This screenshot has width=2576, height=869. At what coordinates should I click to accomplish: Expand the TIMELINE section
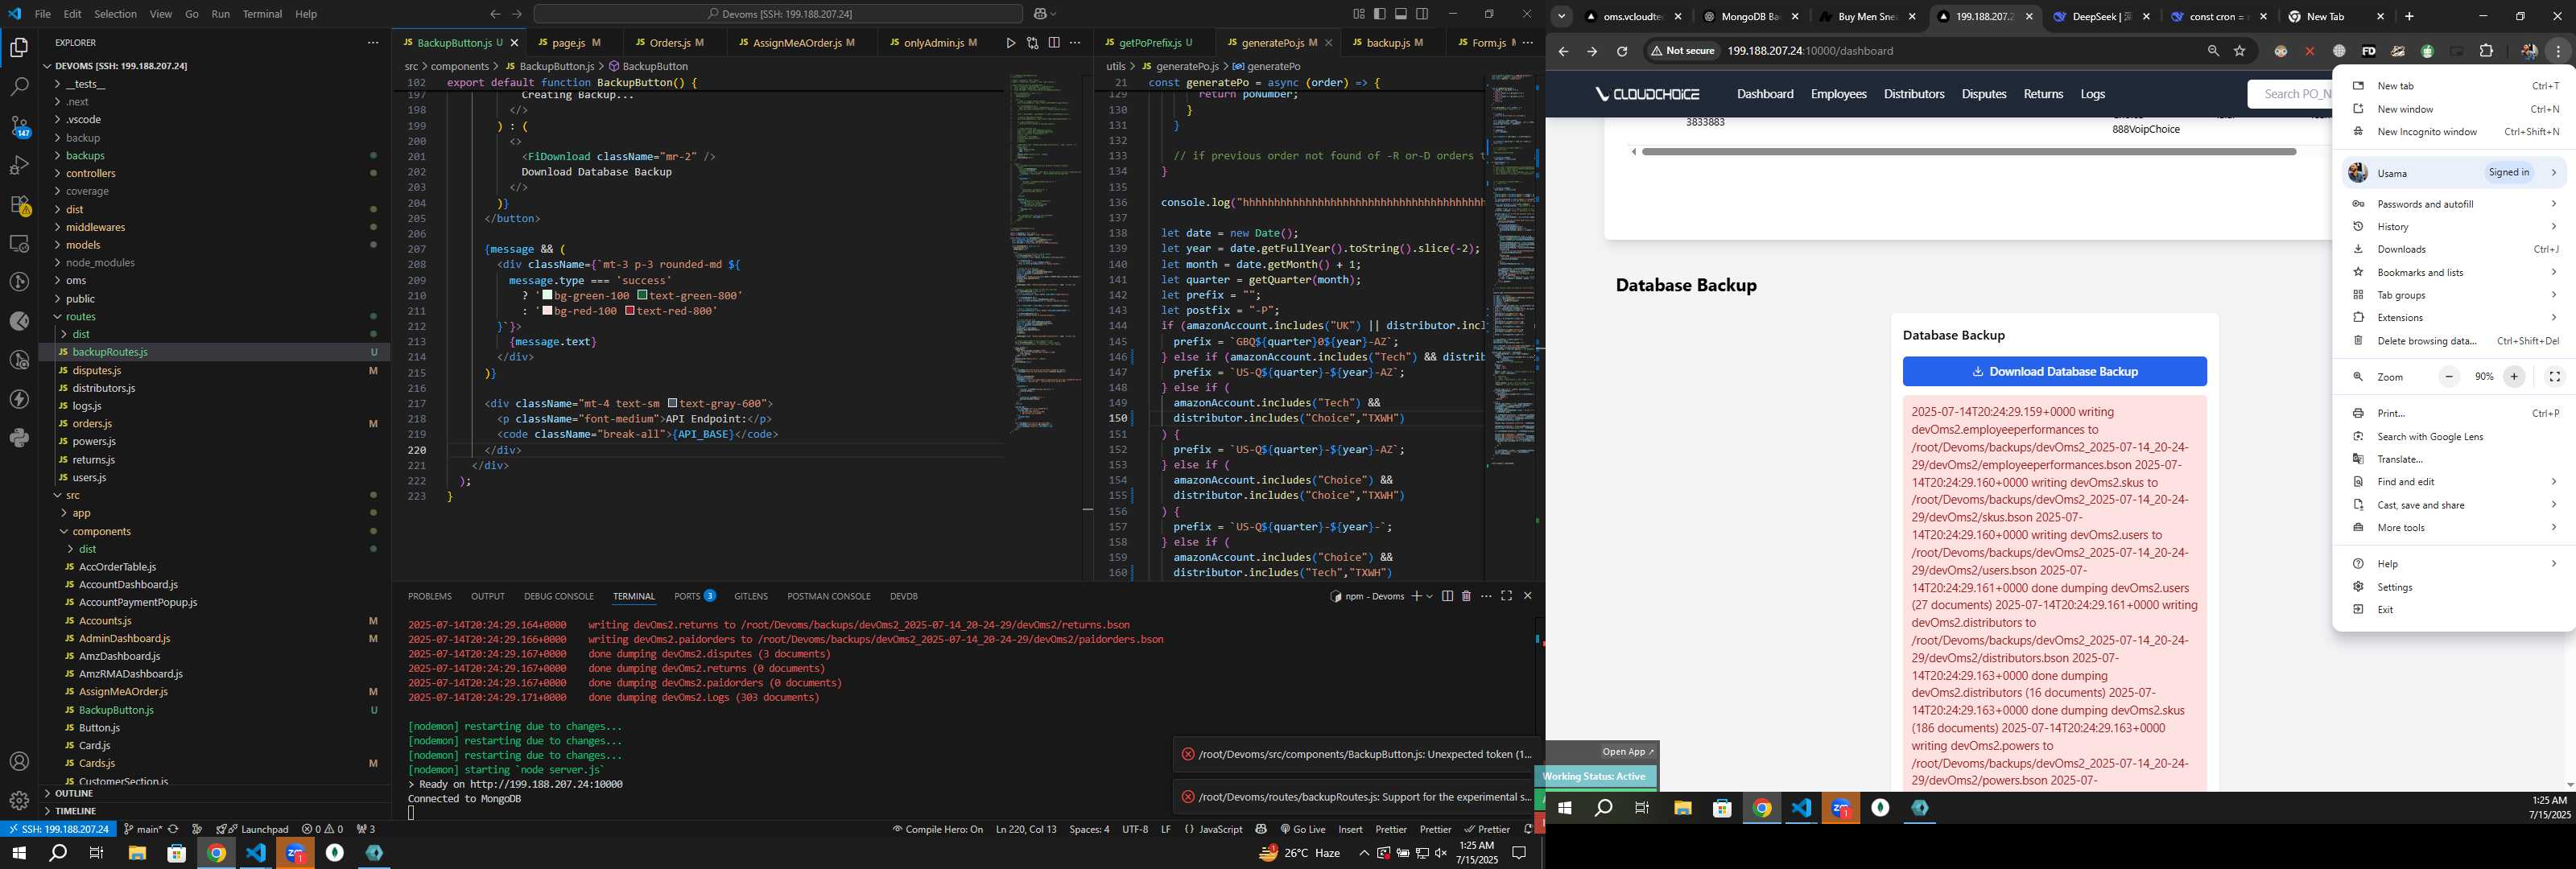click(x=75, y=811)
